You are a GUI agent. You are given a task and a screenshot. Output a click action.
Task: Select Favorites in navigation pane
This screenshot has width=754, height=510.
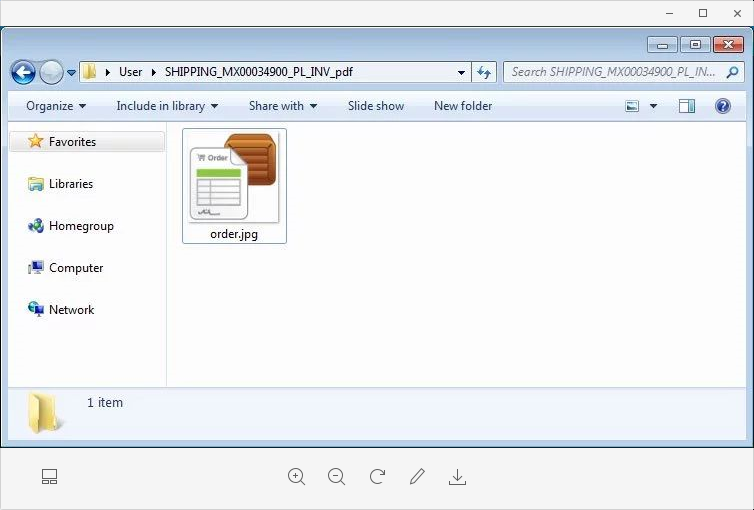point(87,142)
